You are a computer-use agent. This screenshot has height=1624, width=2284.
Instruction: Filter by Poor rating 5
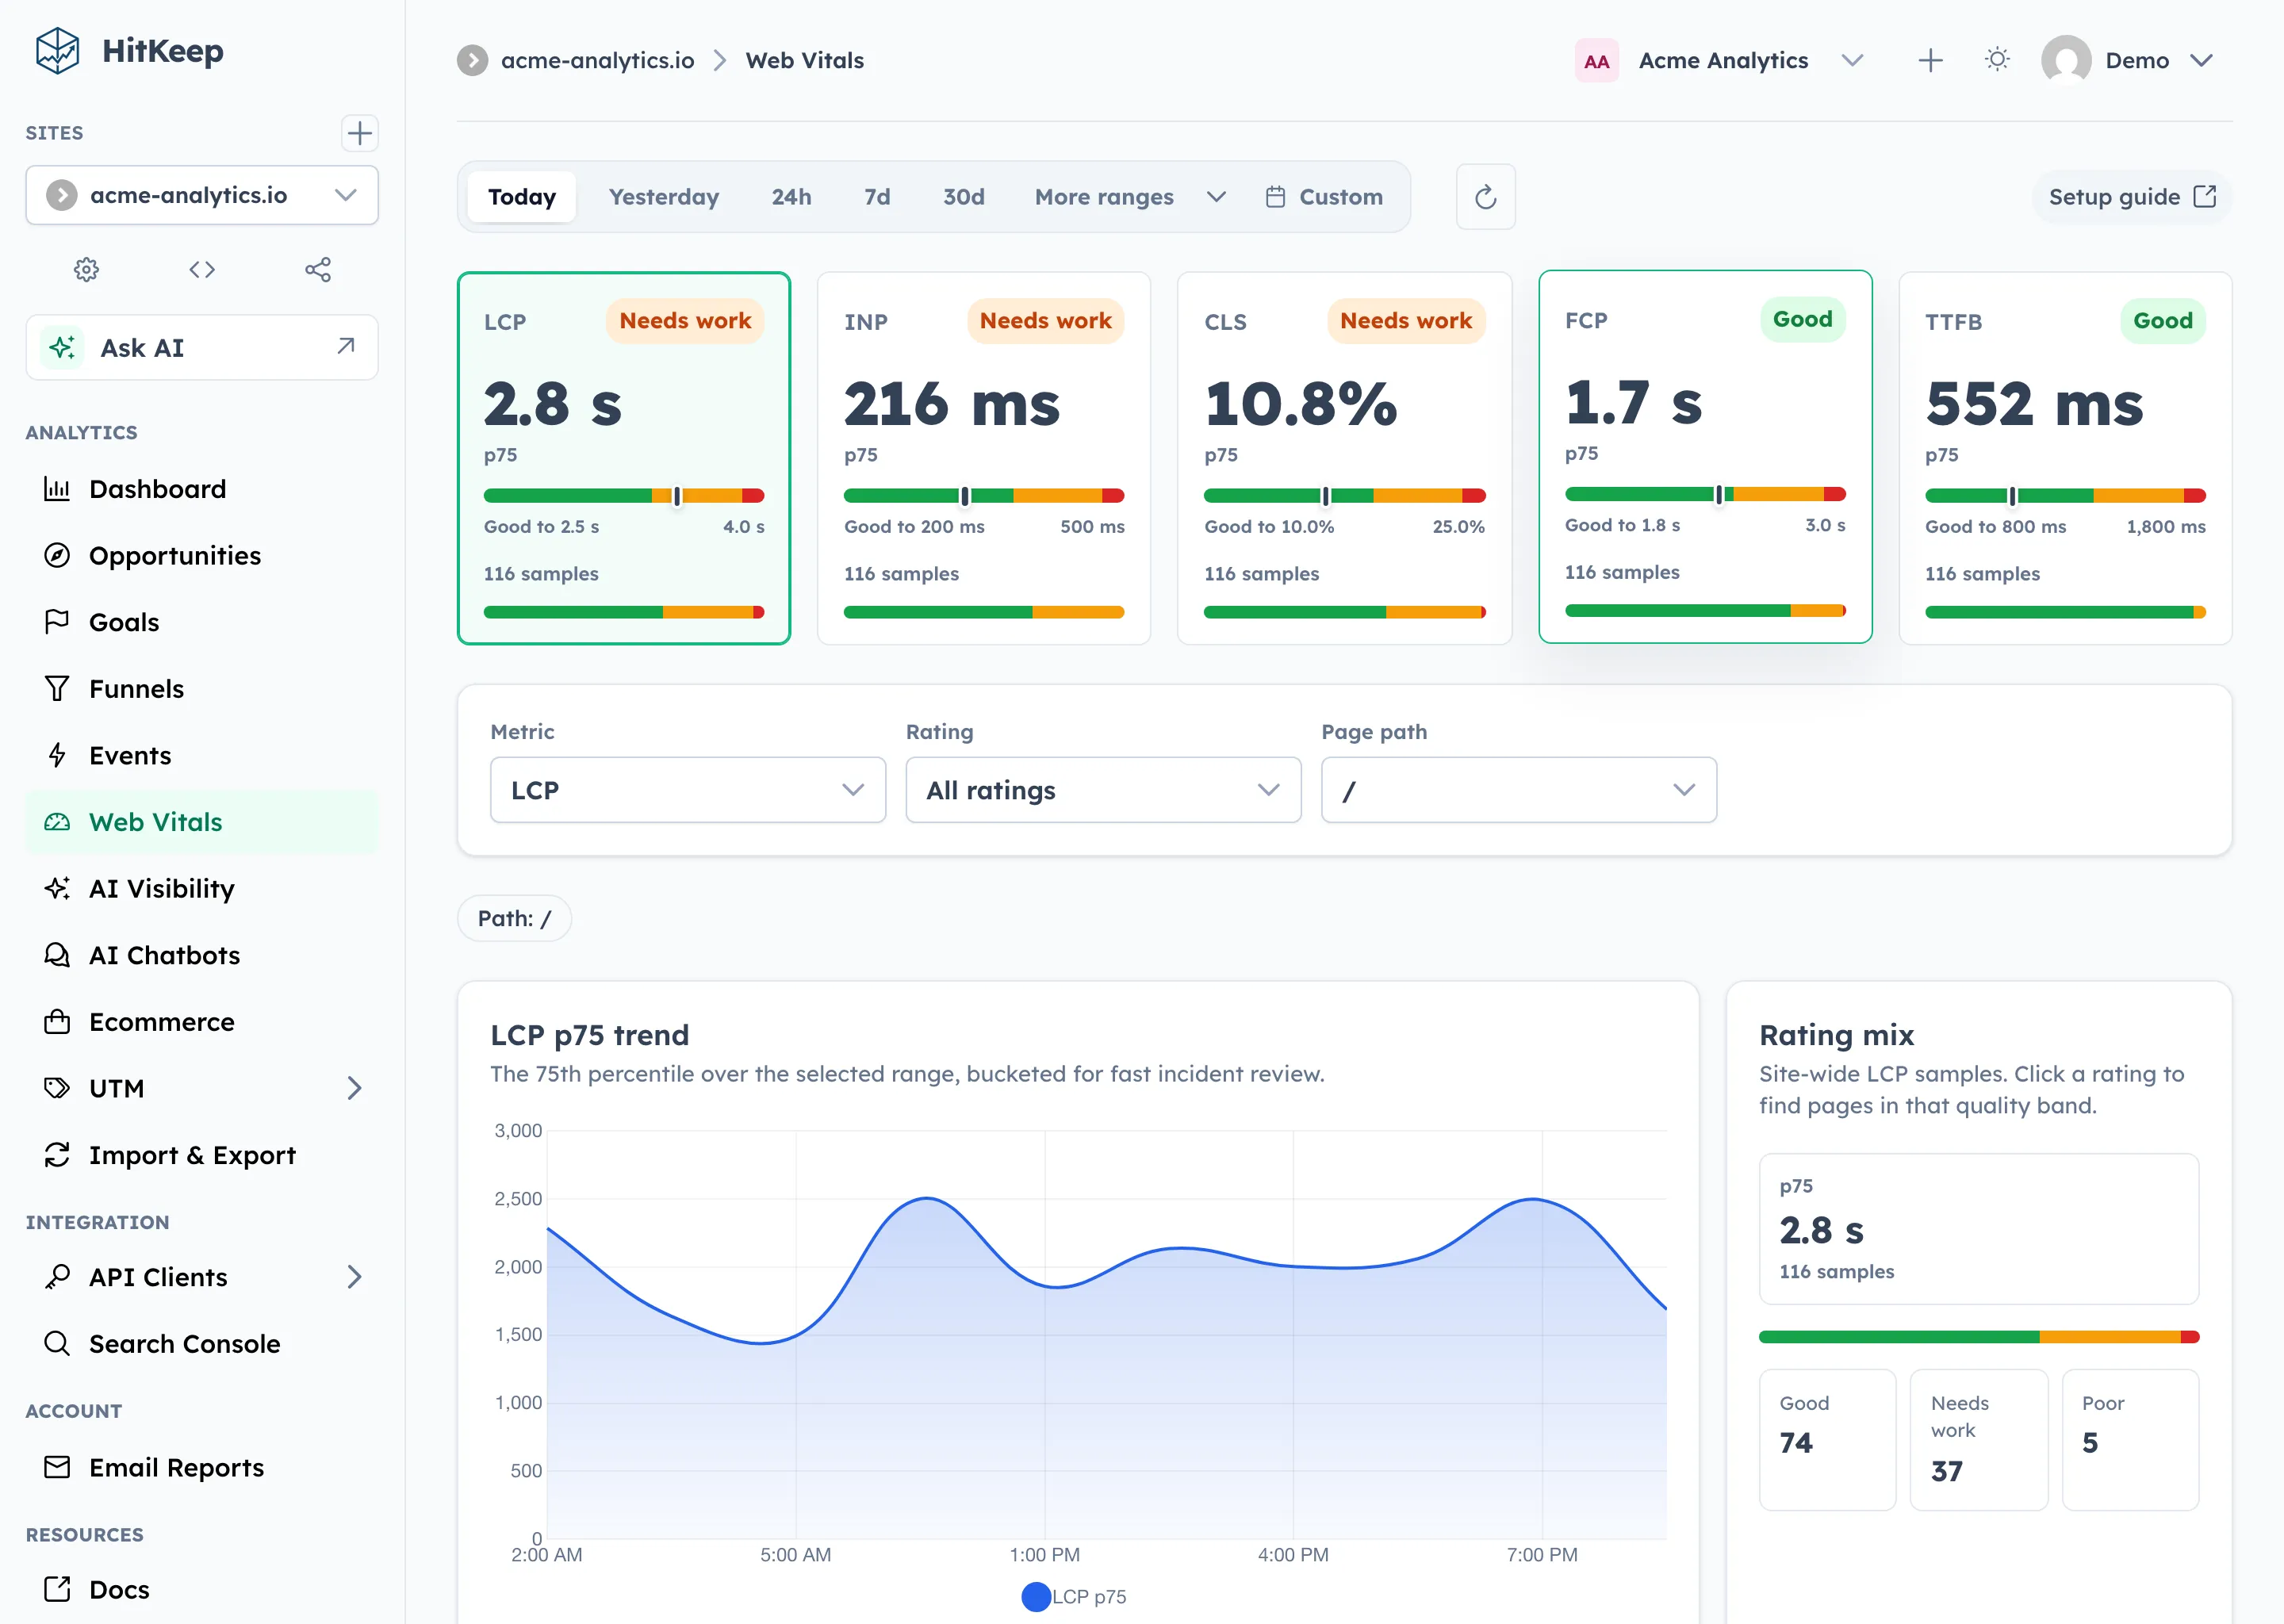[x=2130, y=1439]
